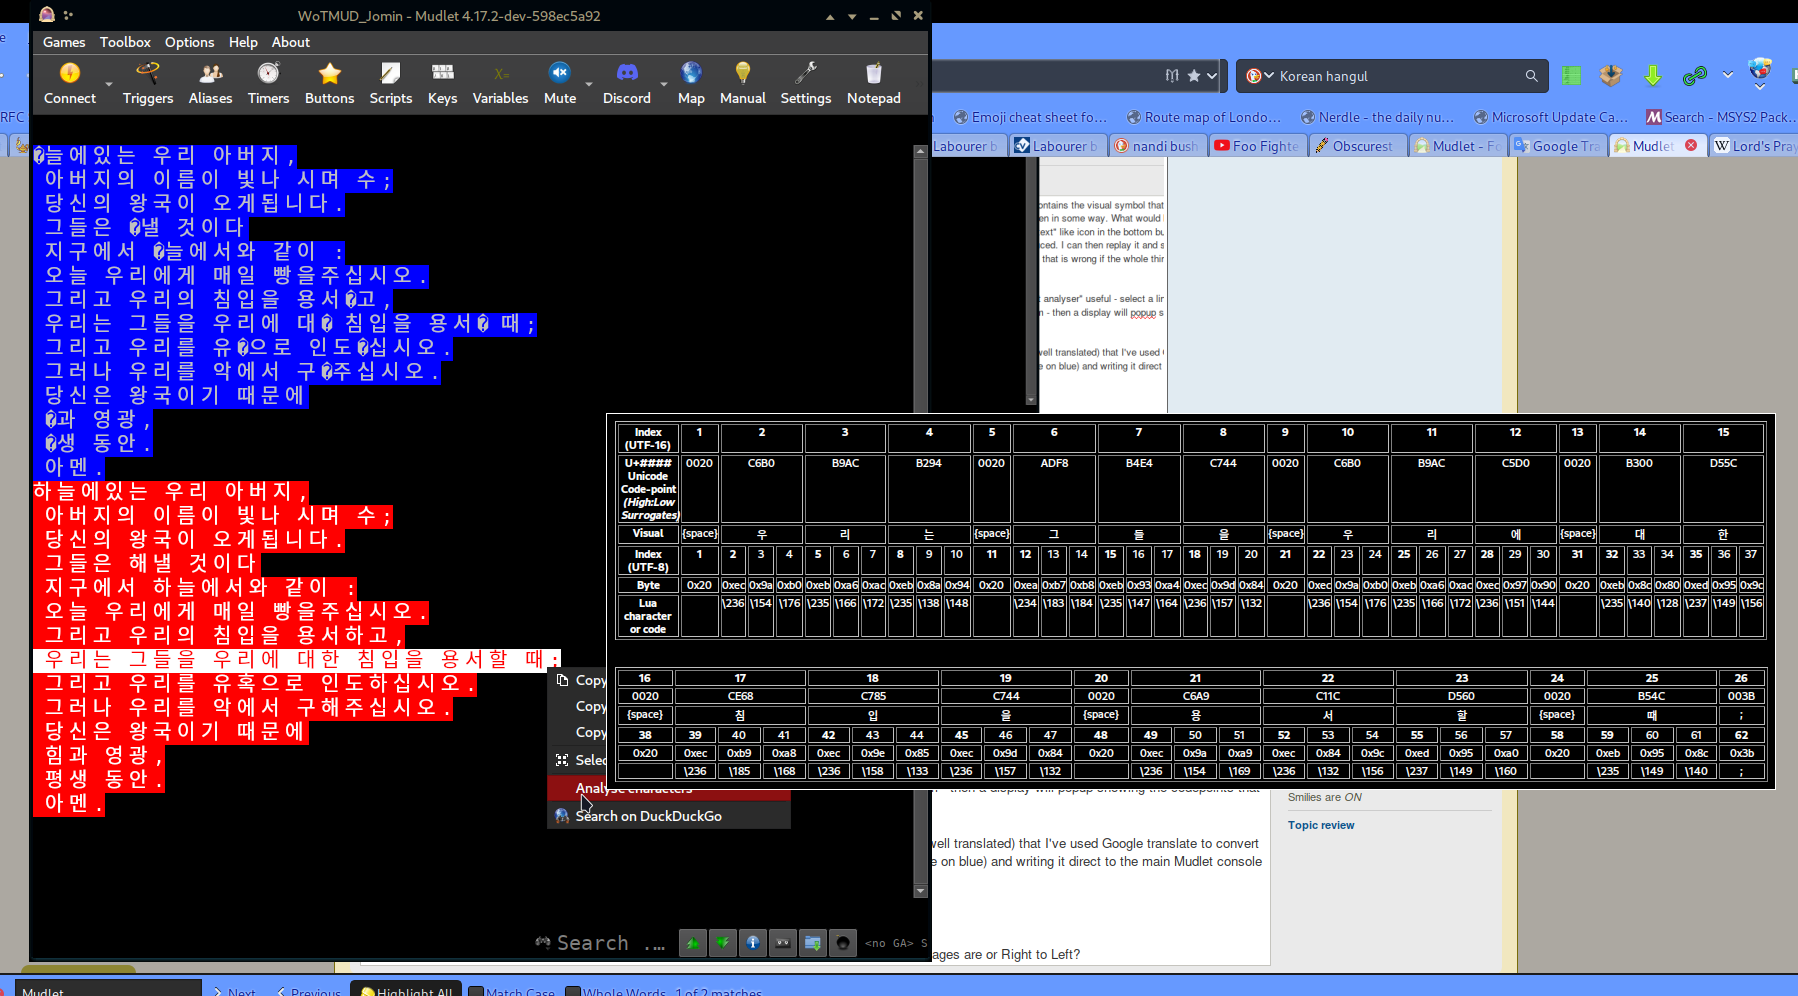Toggle replay recording cassette button
Viewport: 1798px width, 996px height.
783,943
